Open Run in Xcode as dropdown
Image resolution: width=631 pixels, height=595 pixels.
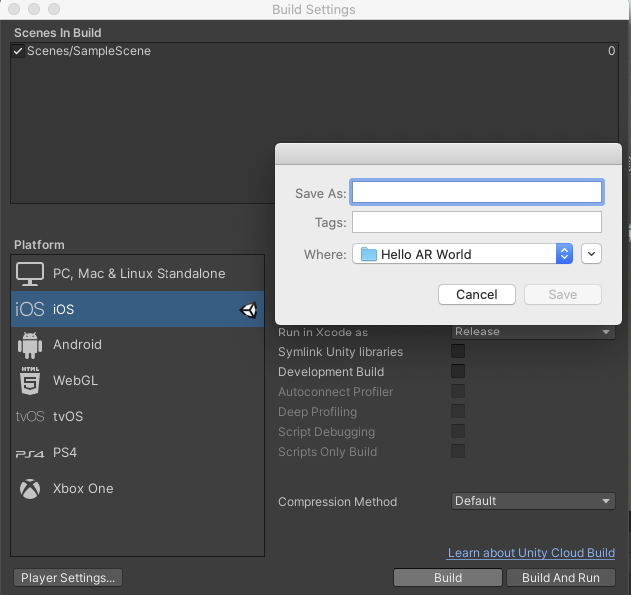tap(533, 332)
